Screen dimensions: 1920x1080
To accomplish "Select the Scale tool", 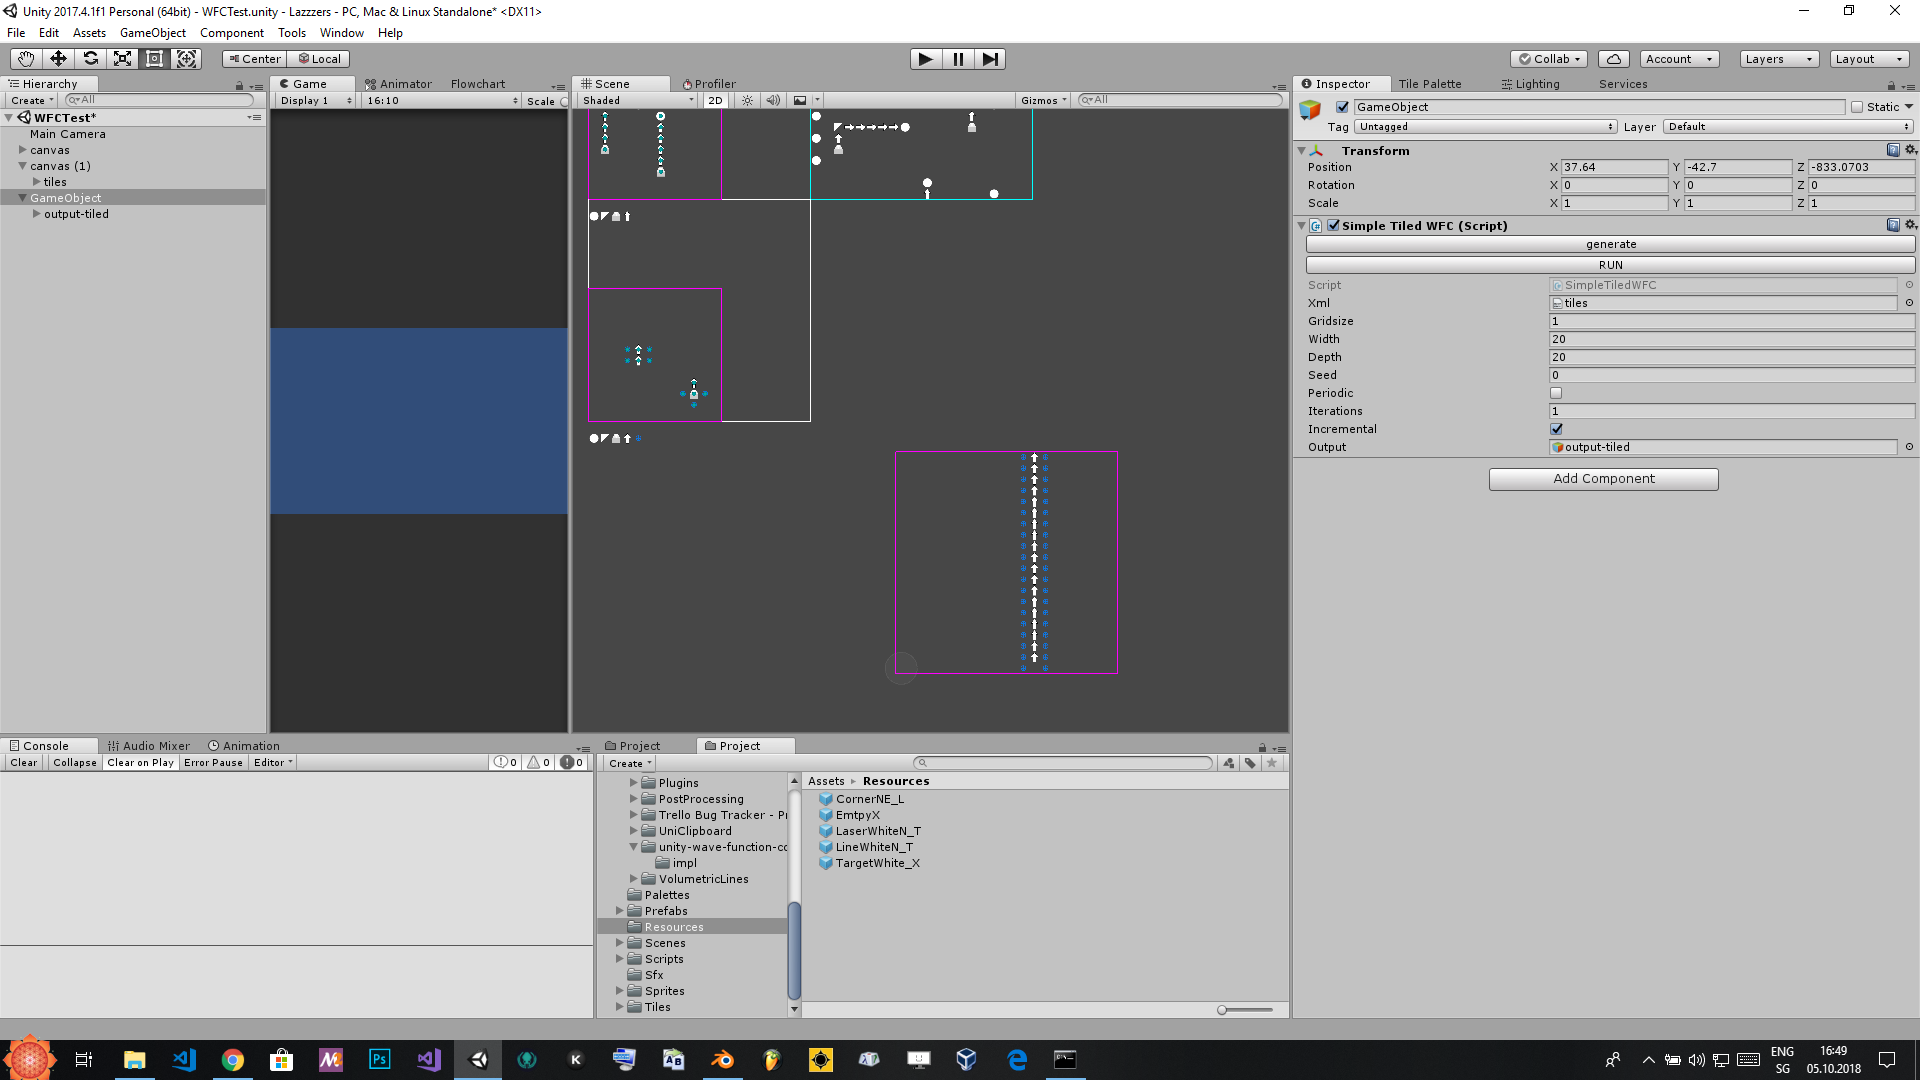I will pos(122,59).
